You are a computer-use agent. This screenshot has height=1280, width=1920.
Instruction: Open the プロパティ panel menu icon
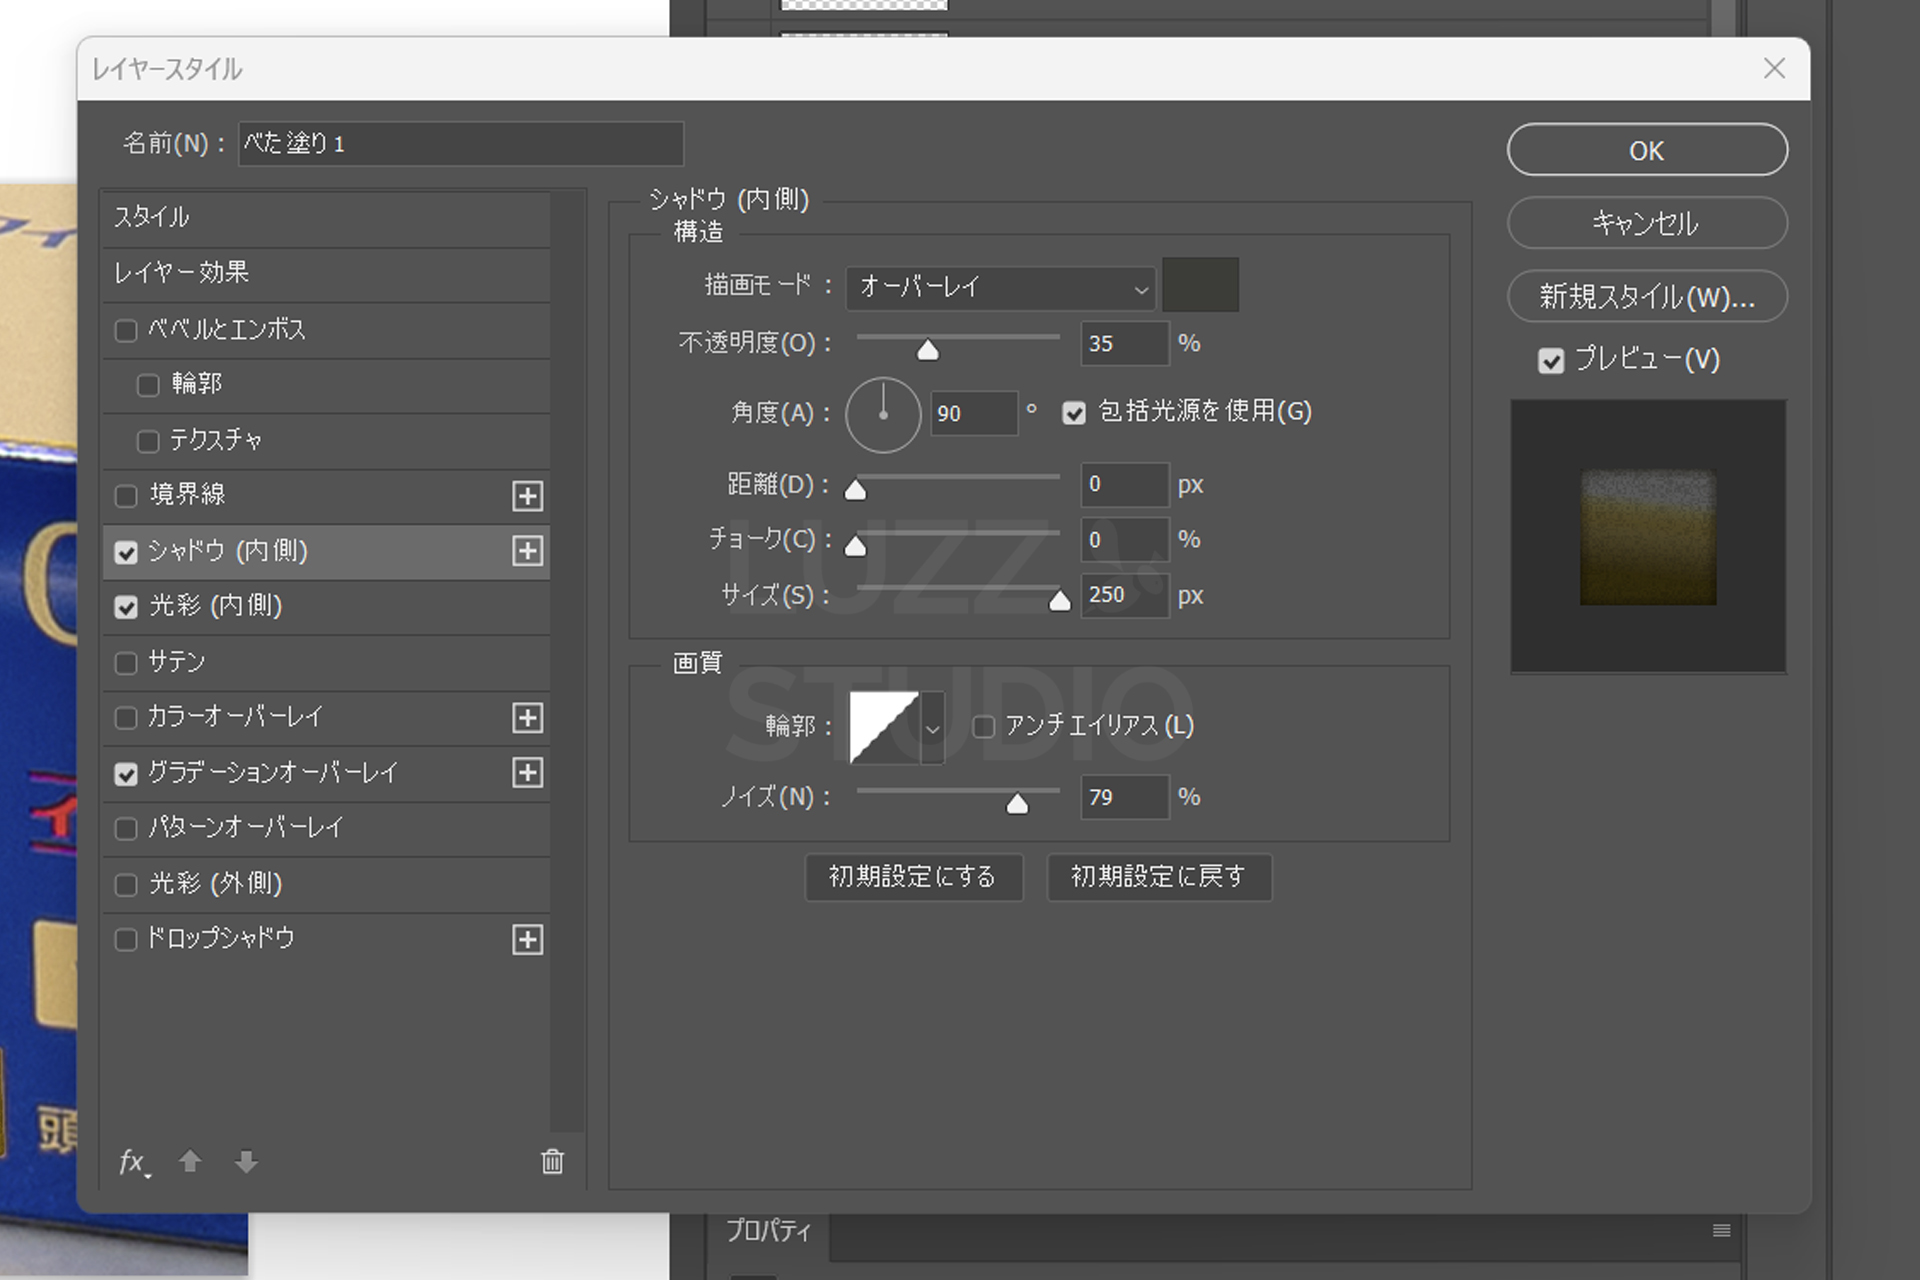point(1721,1231)
